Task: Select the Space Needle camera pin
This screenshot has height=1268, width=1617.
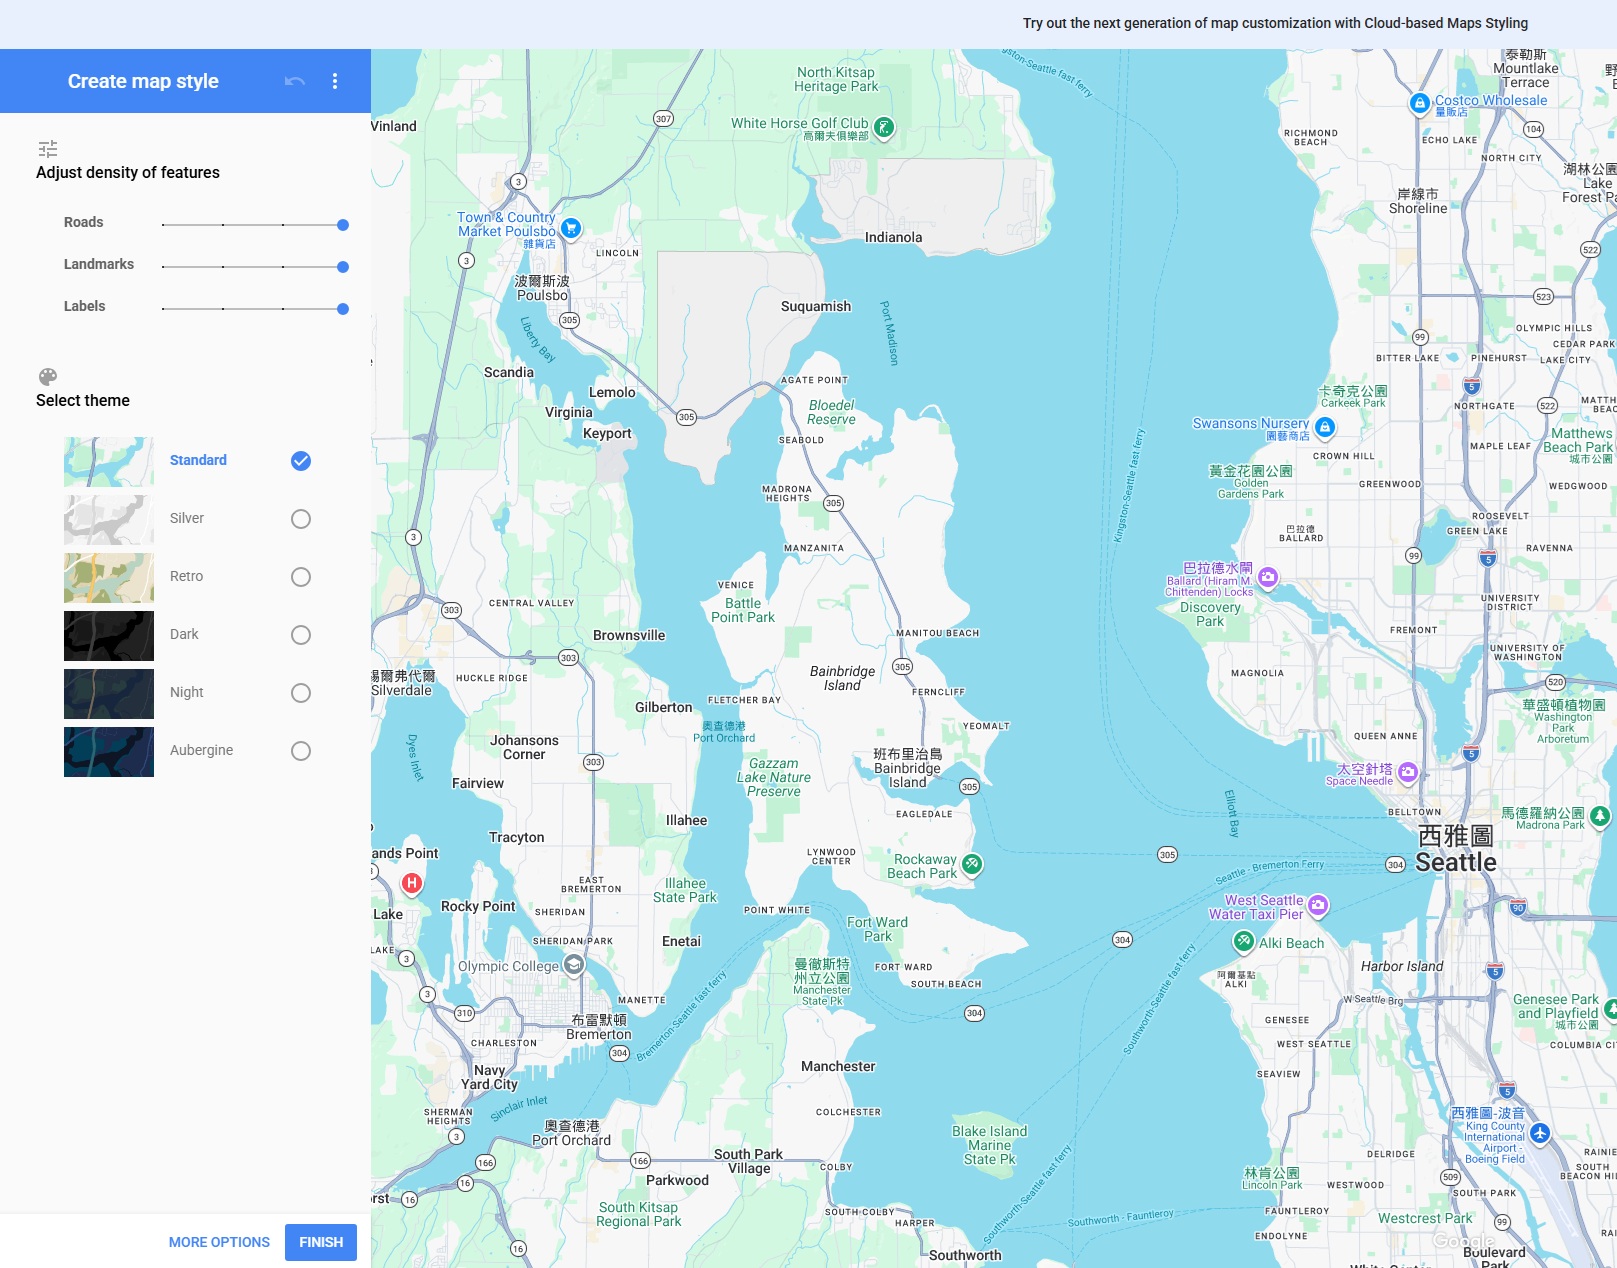Action: 1408,771
